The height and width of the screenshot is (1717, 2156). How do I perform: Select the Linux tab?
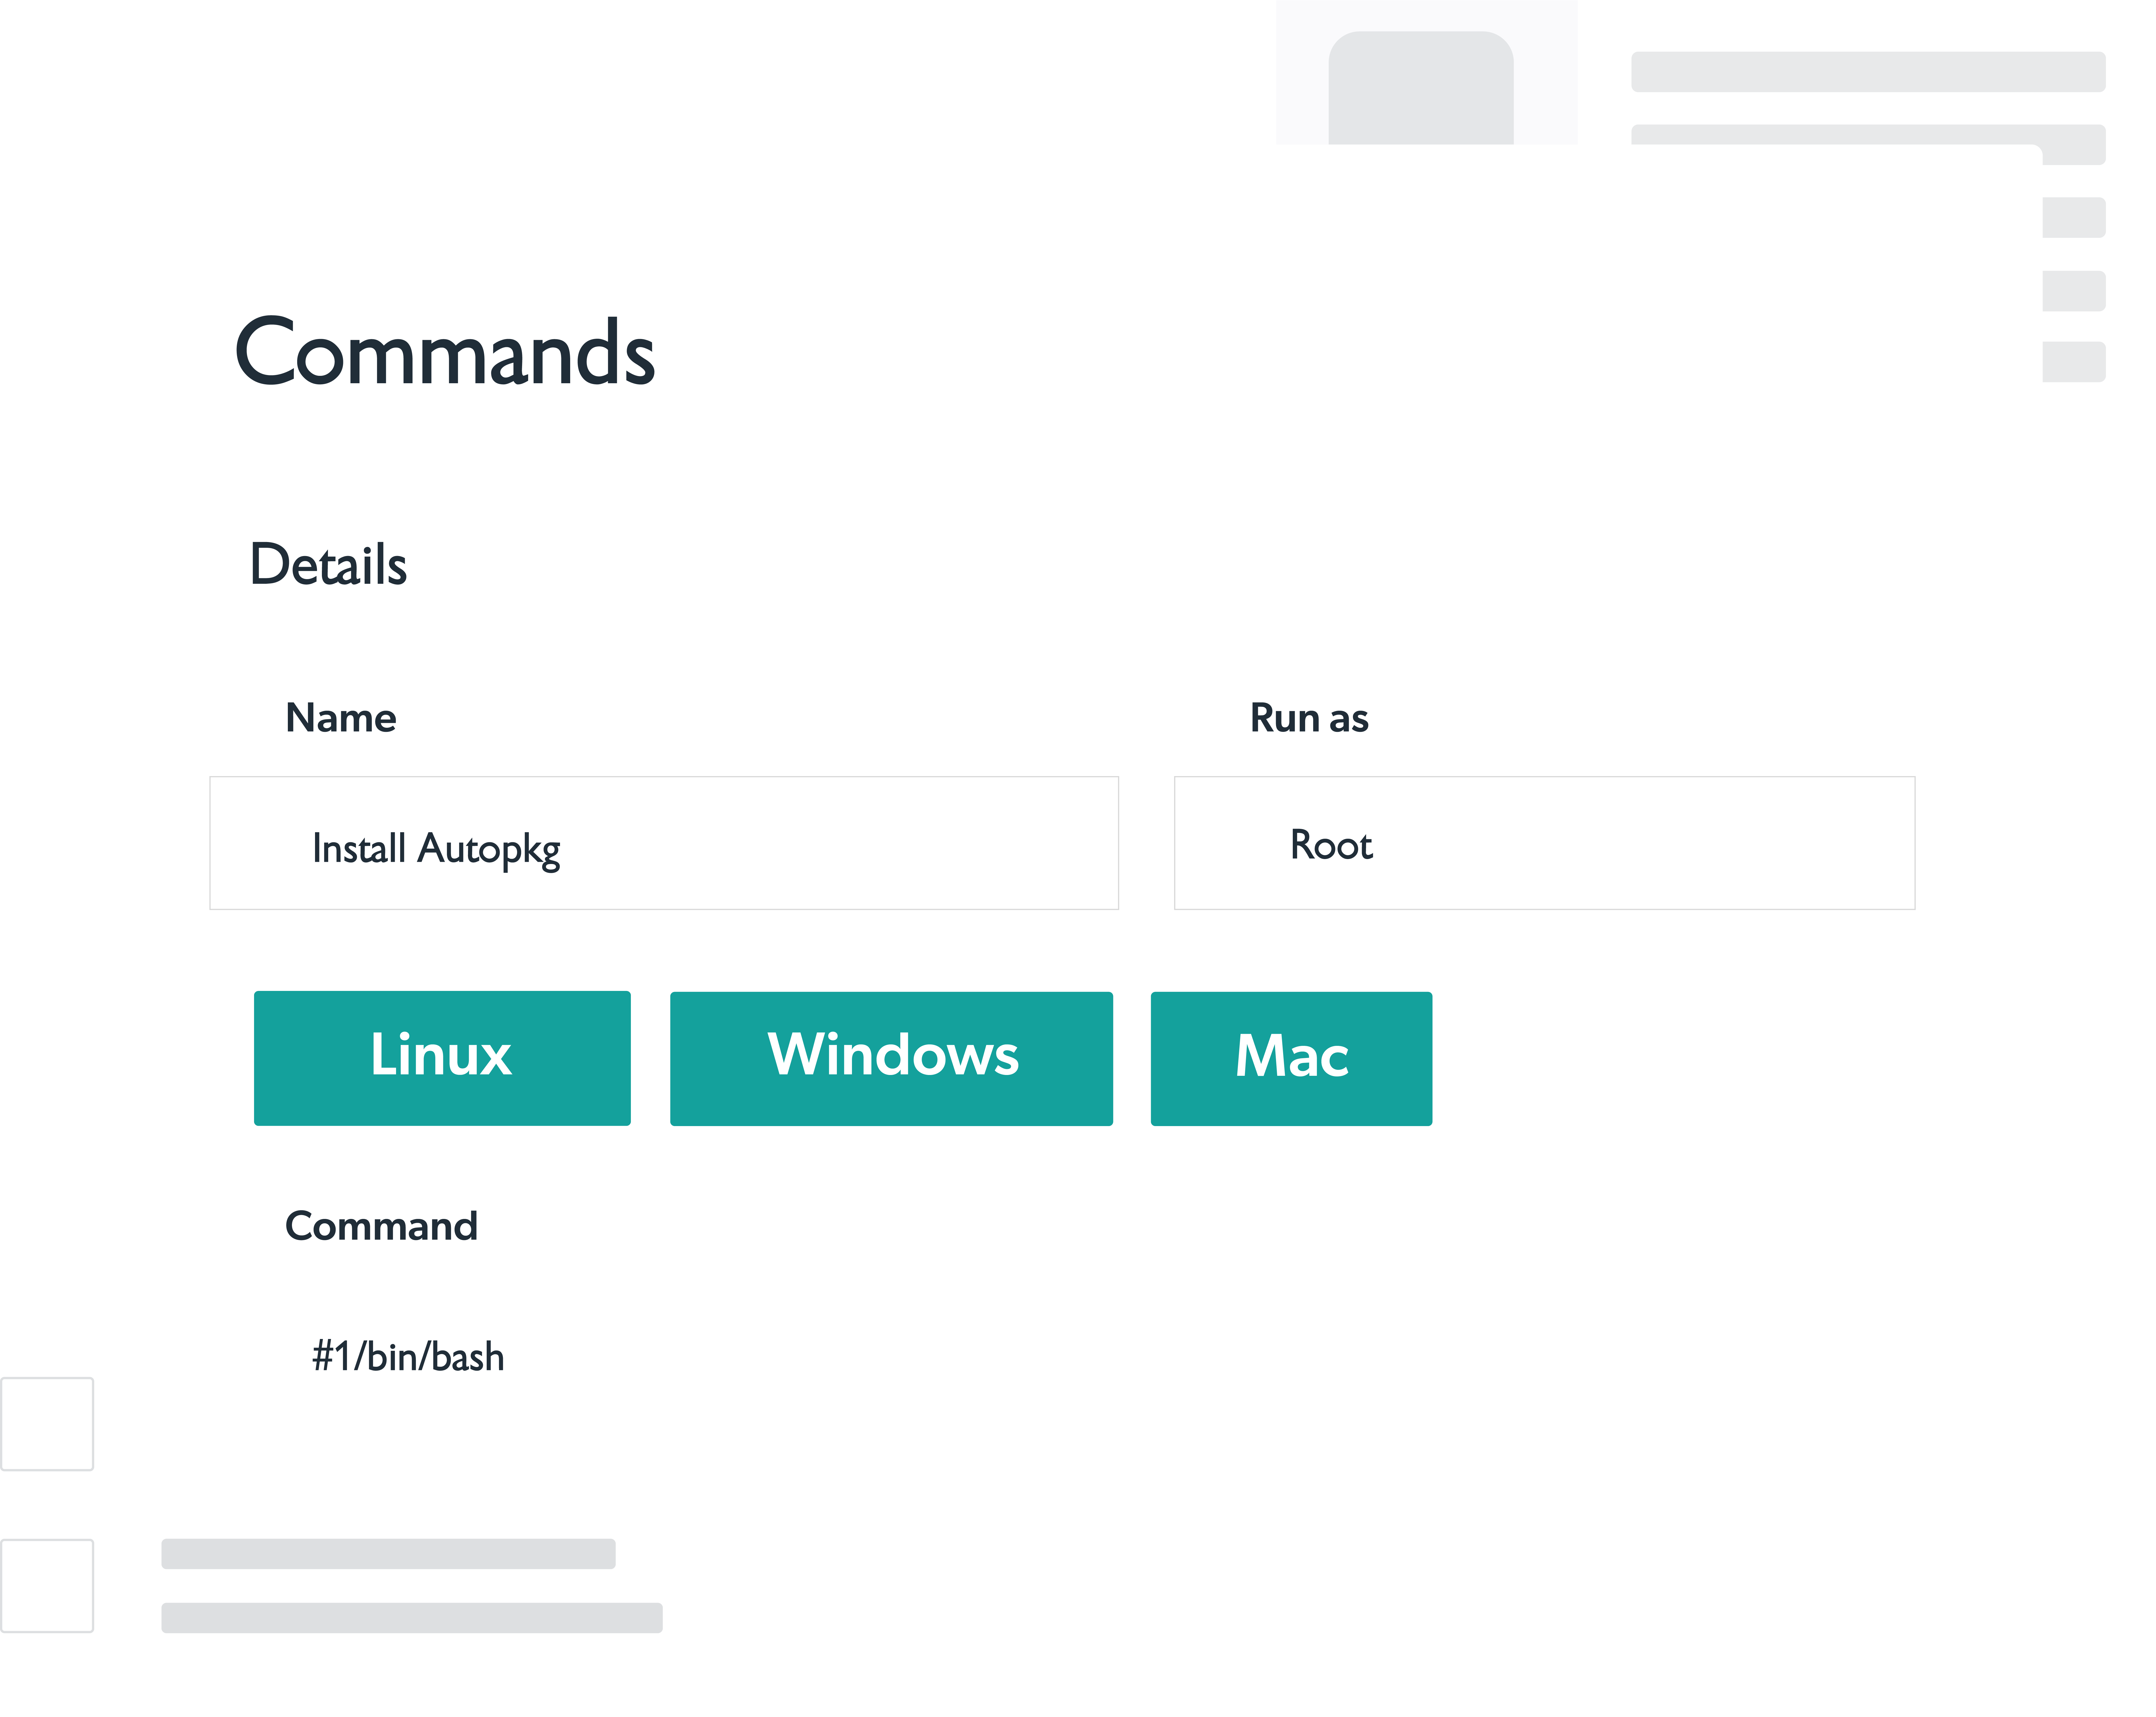coord(442,1058)
